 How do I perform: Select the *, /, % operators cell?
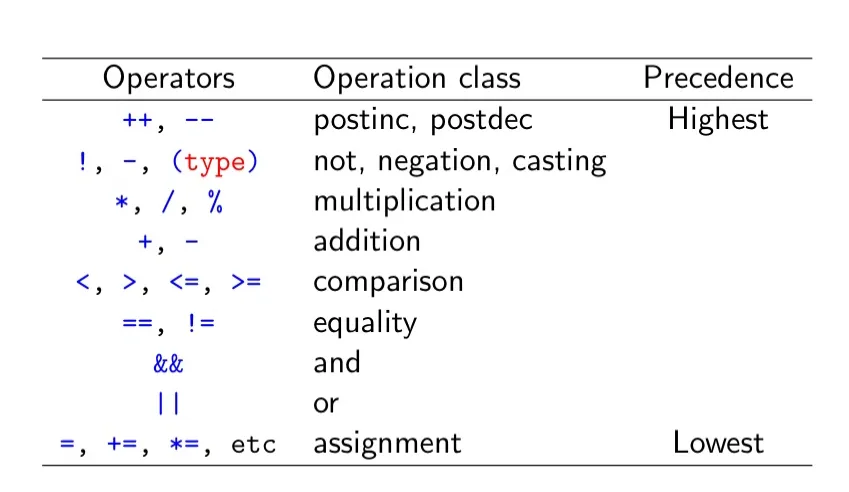[x=168, y=202]
